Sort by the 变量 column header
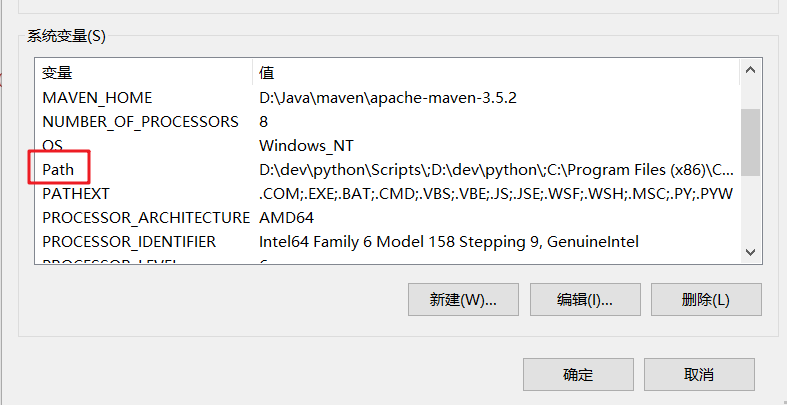Viewport: 787px width, 405px height. [57, 73]
